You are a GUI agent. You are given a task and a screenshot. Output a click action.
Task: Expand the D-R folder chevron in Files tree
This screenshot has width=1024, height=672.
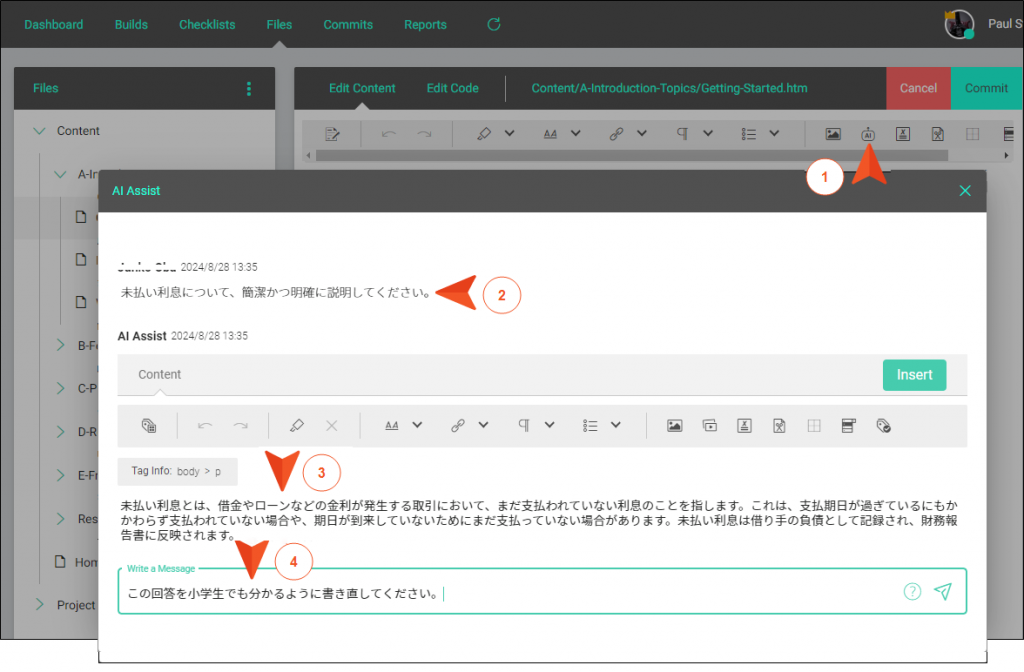(60, 432)
